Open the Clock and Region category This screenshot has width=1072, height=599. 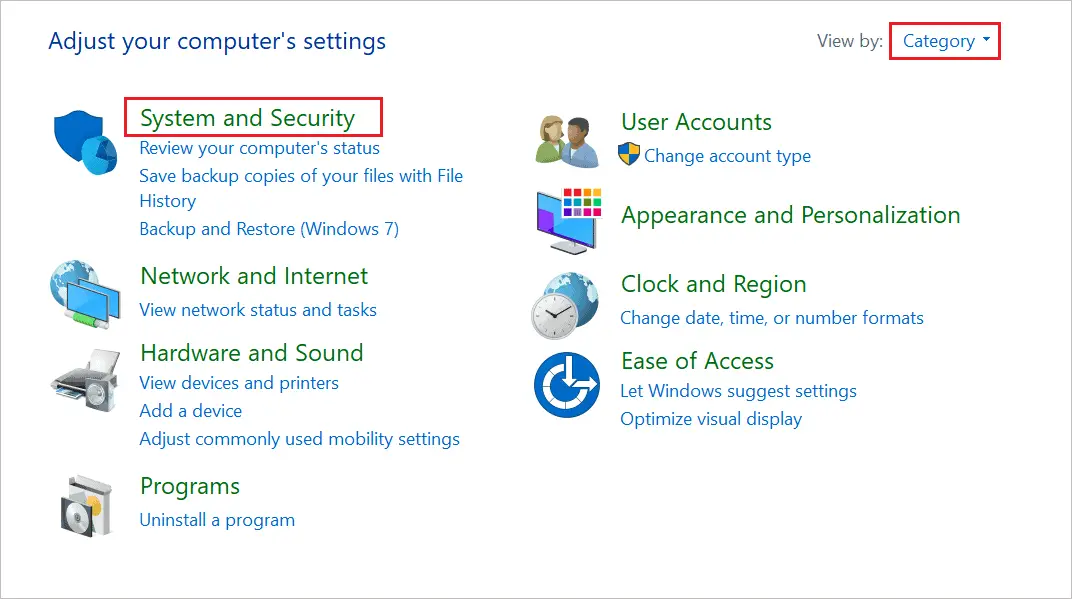click(713, 284)
